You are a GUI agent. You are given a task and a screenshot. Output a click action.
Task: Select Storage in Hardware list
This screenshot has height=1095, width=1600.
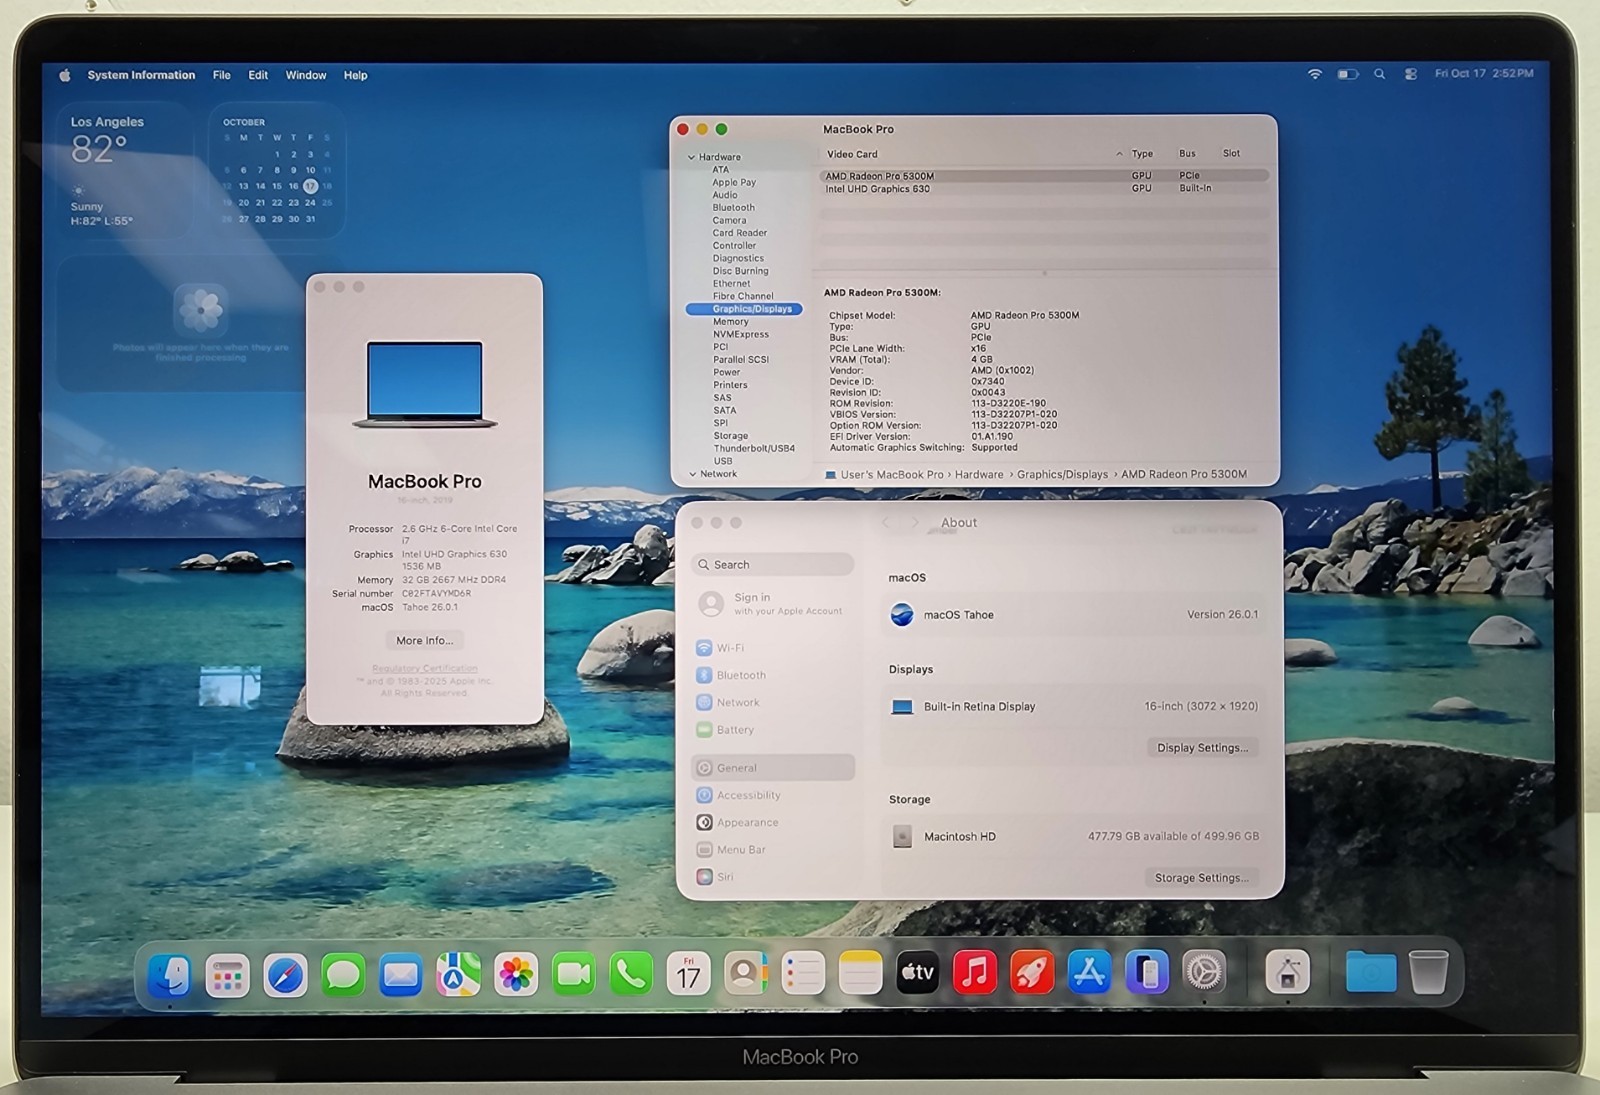point(730,436)
